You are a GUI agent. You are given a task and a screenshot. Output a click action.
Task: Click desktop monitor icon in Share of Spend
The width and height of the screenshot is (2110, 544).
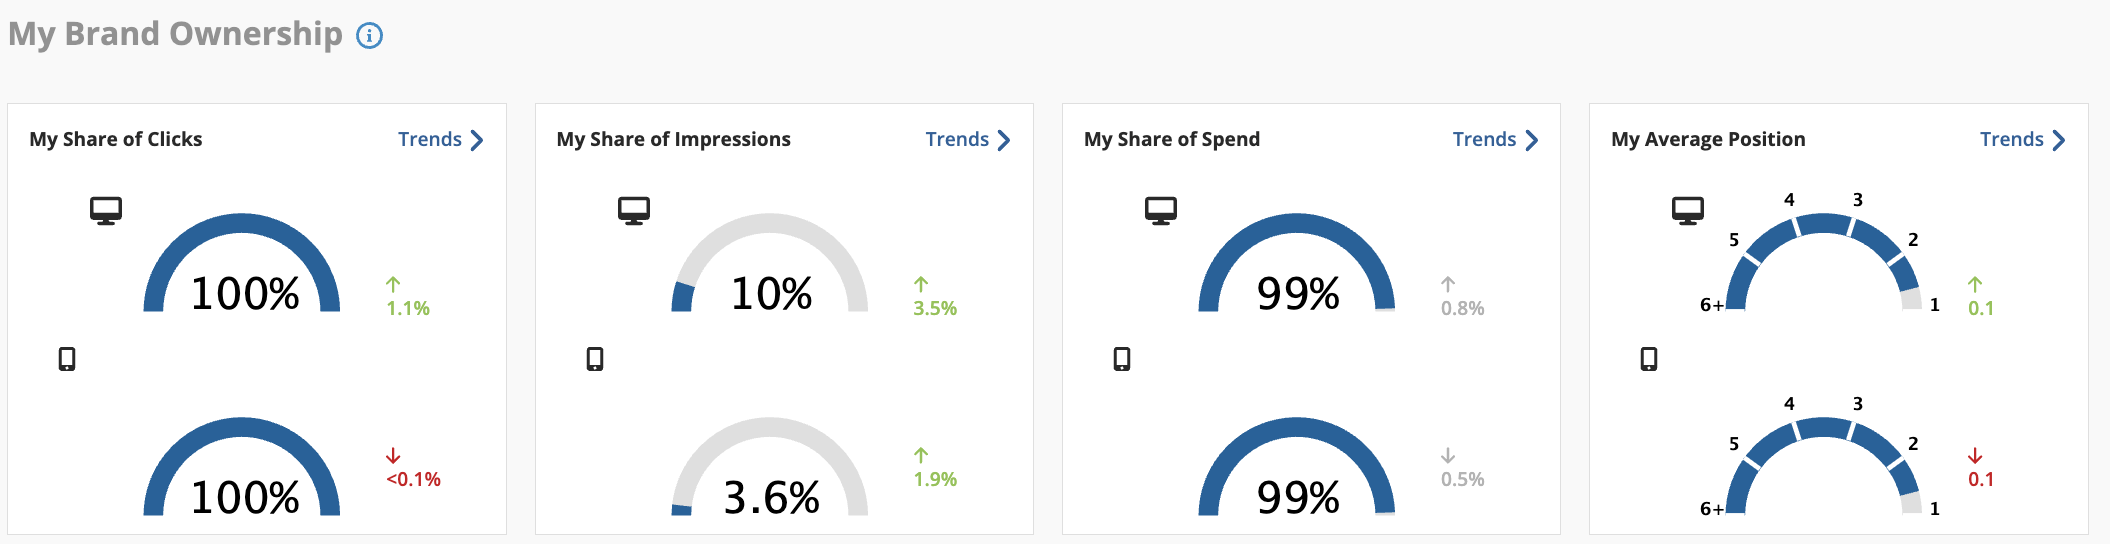point(1161,211)
